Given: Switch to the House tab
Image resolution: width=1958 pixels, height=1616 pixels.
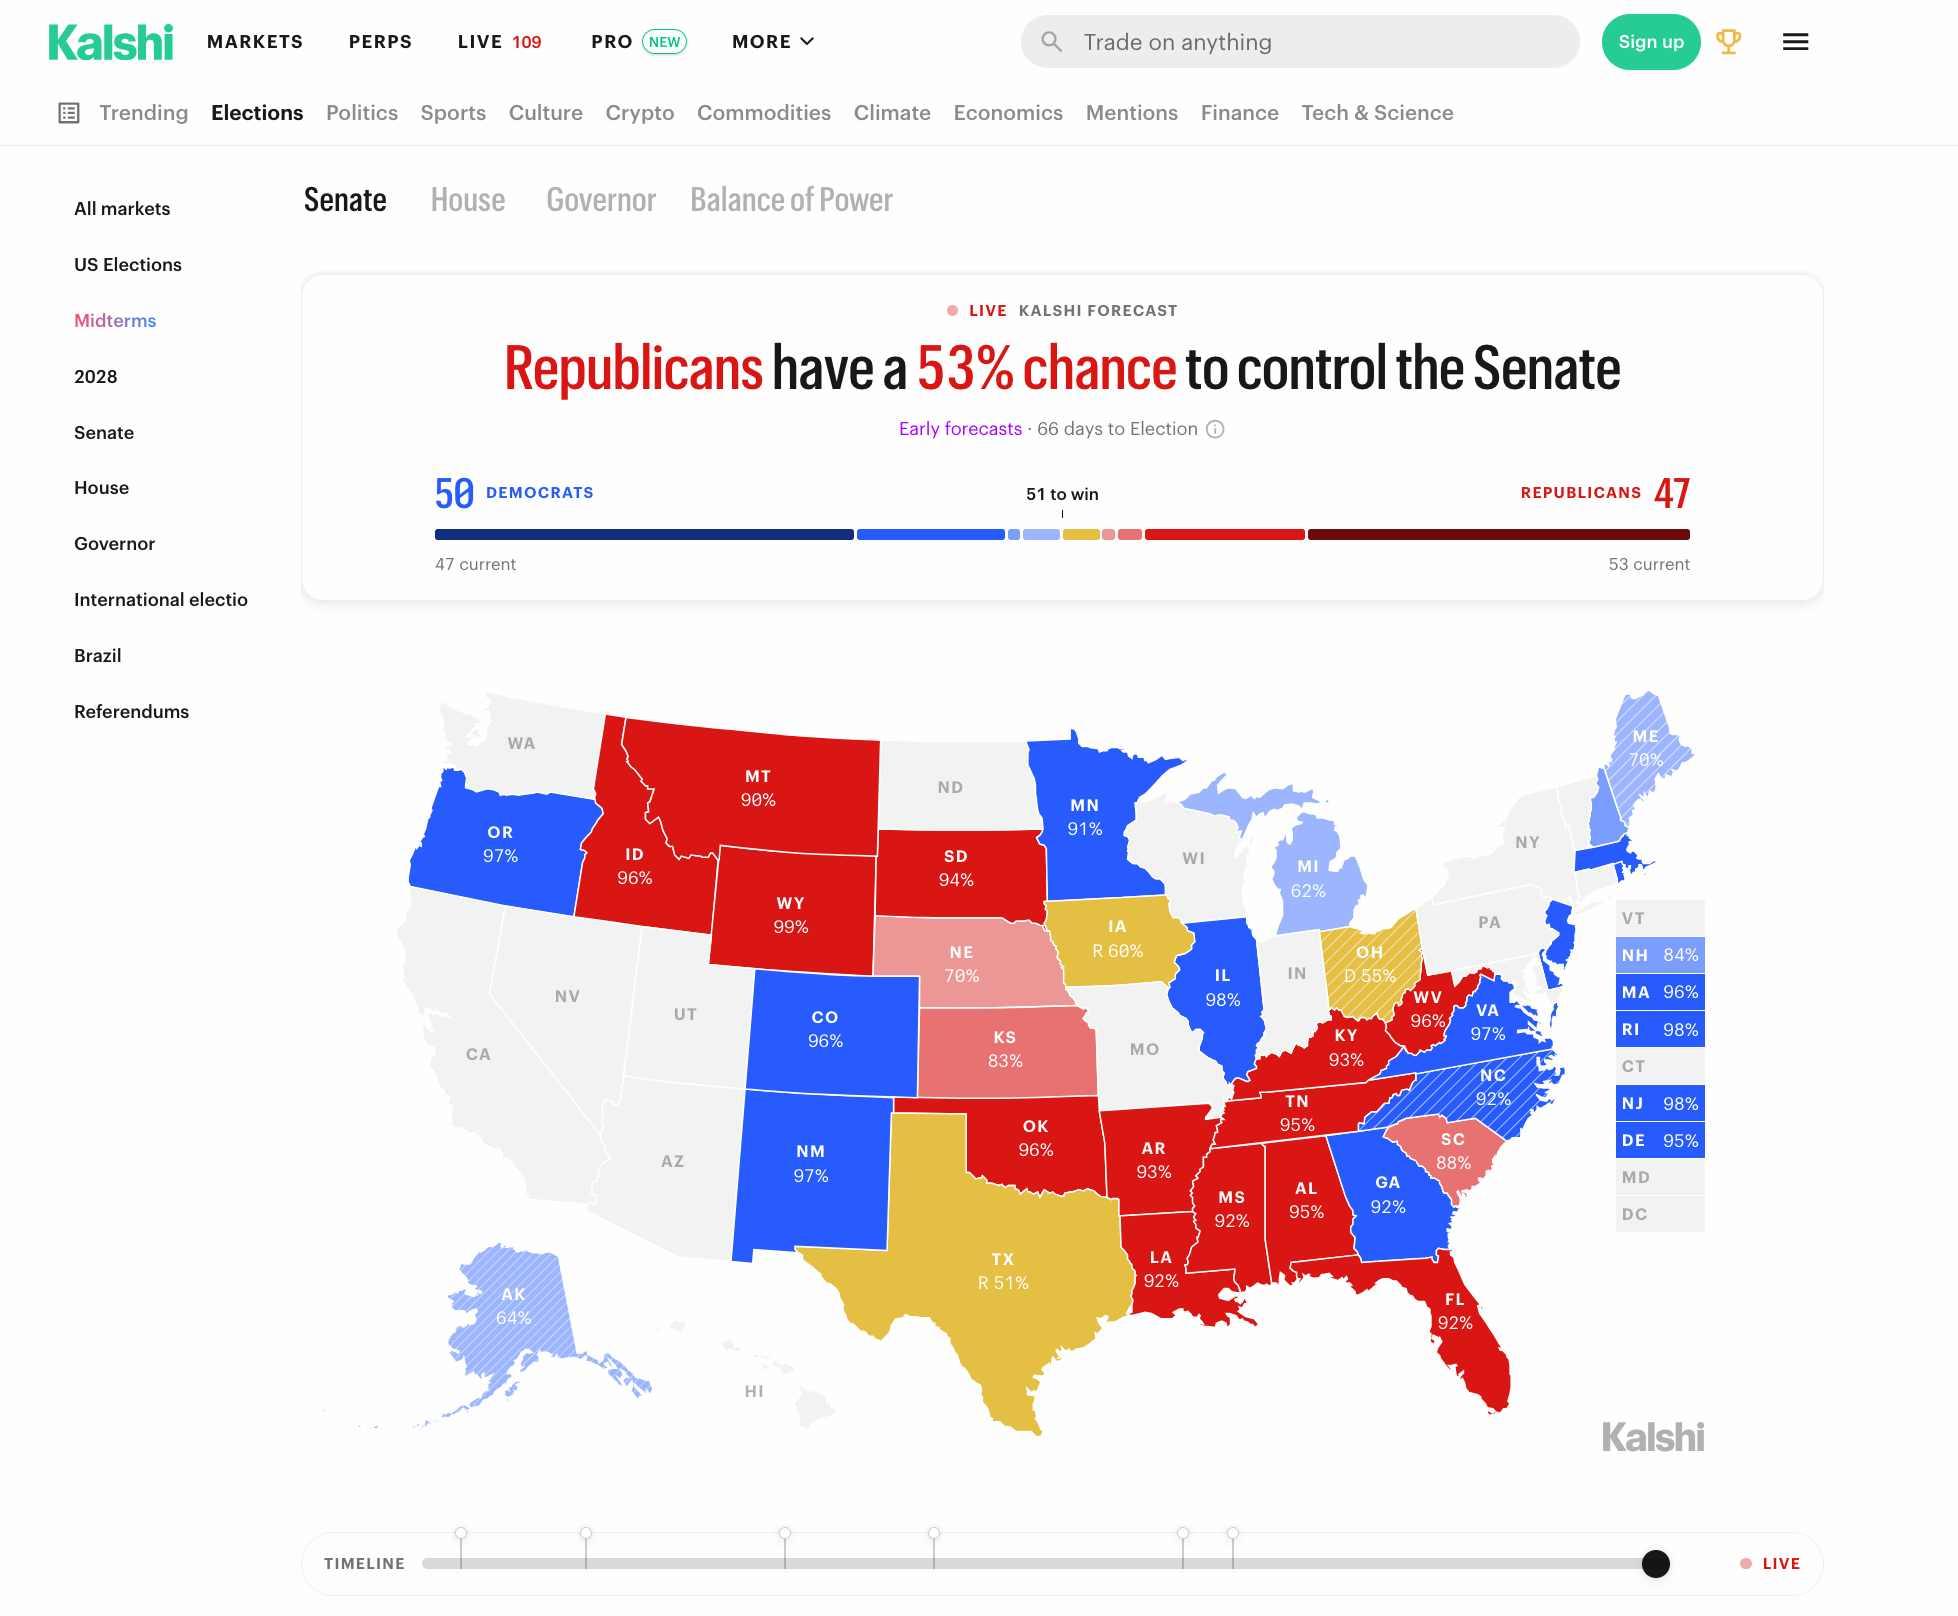Looking at the screenshot, I should point(468,200).
